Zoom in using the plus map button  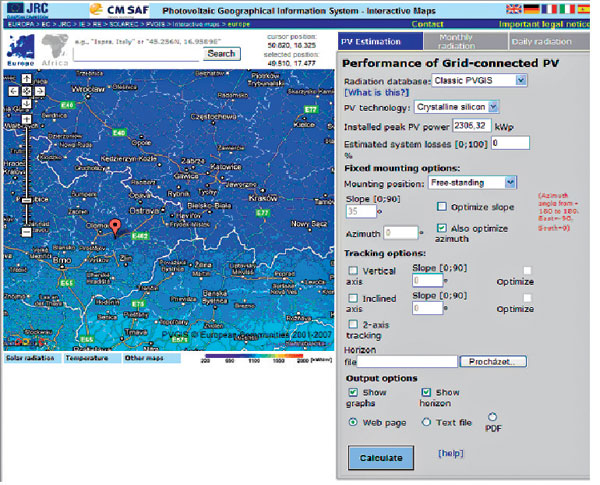[x=26, y=119]
